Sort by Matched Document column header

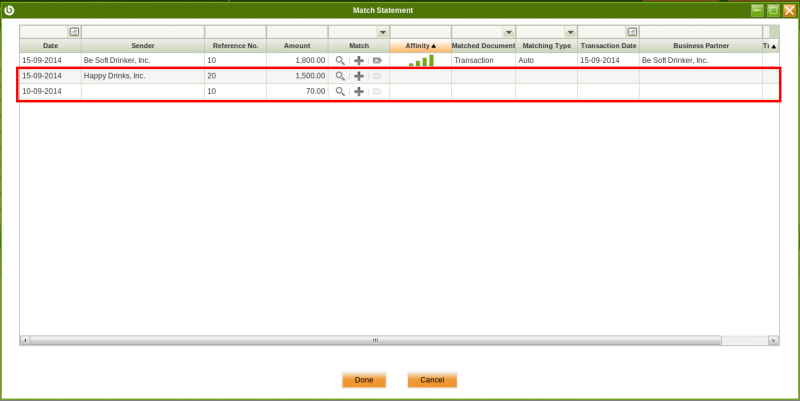(x=484, y=45)
